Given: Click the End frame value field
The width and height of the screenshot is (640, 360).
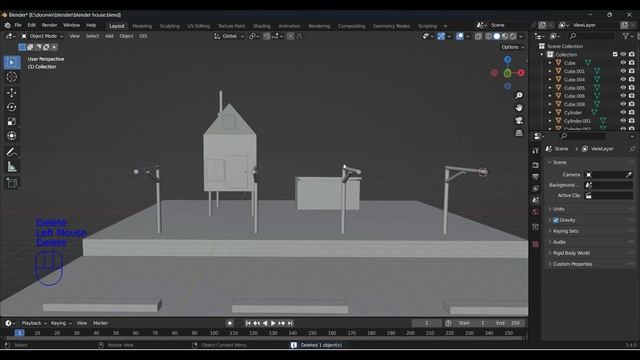Looking at the screenshot, I should pyautogui.click(x=509, y=323).
